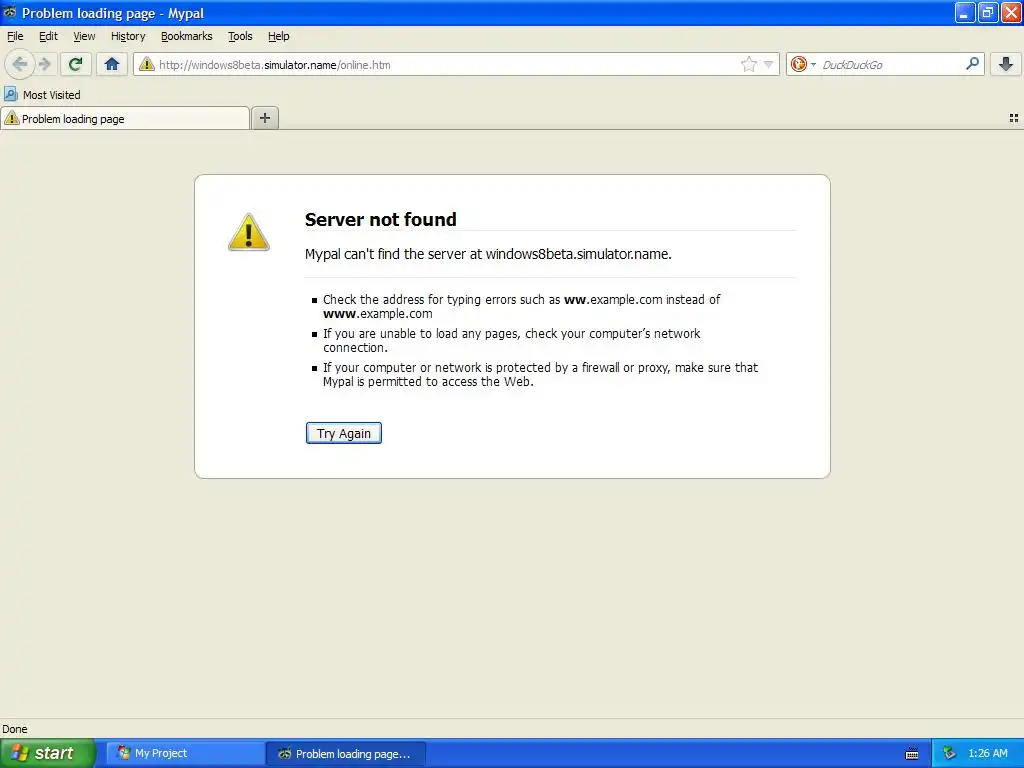Open the Bookmarks menu
Screen dimensions: 1024x768
pos(187,36)
